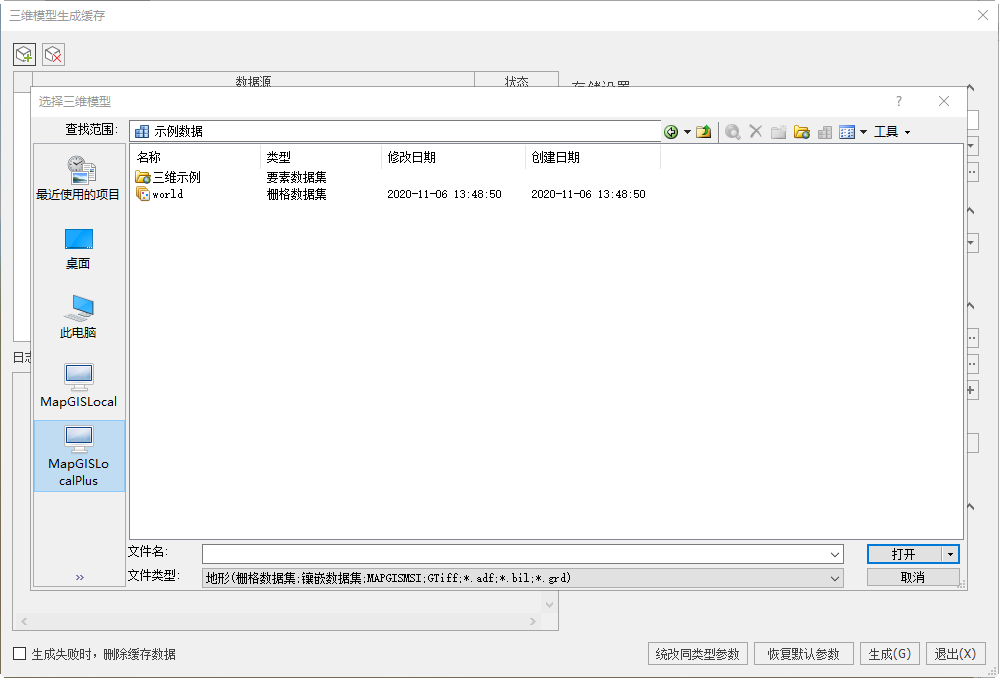Image resolution: width=999 pixels, height=678 pixels.
Task: Click the add 3D model icon
Action: 24,54
